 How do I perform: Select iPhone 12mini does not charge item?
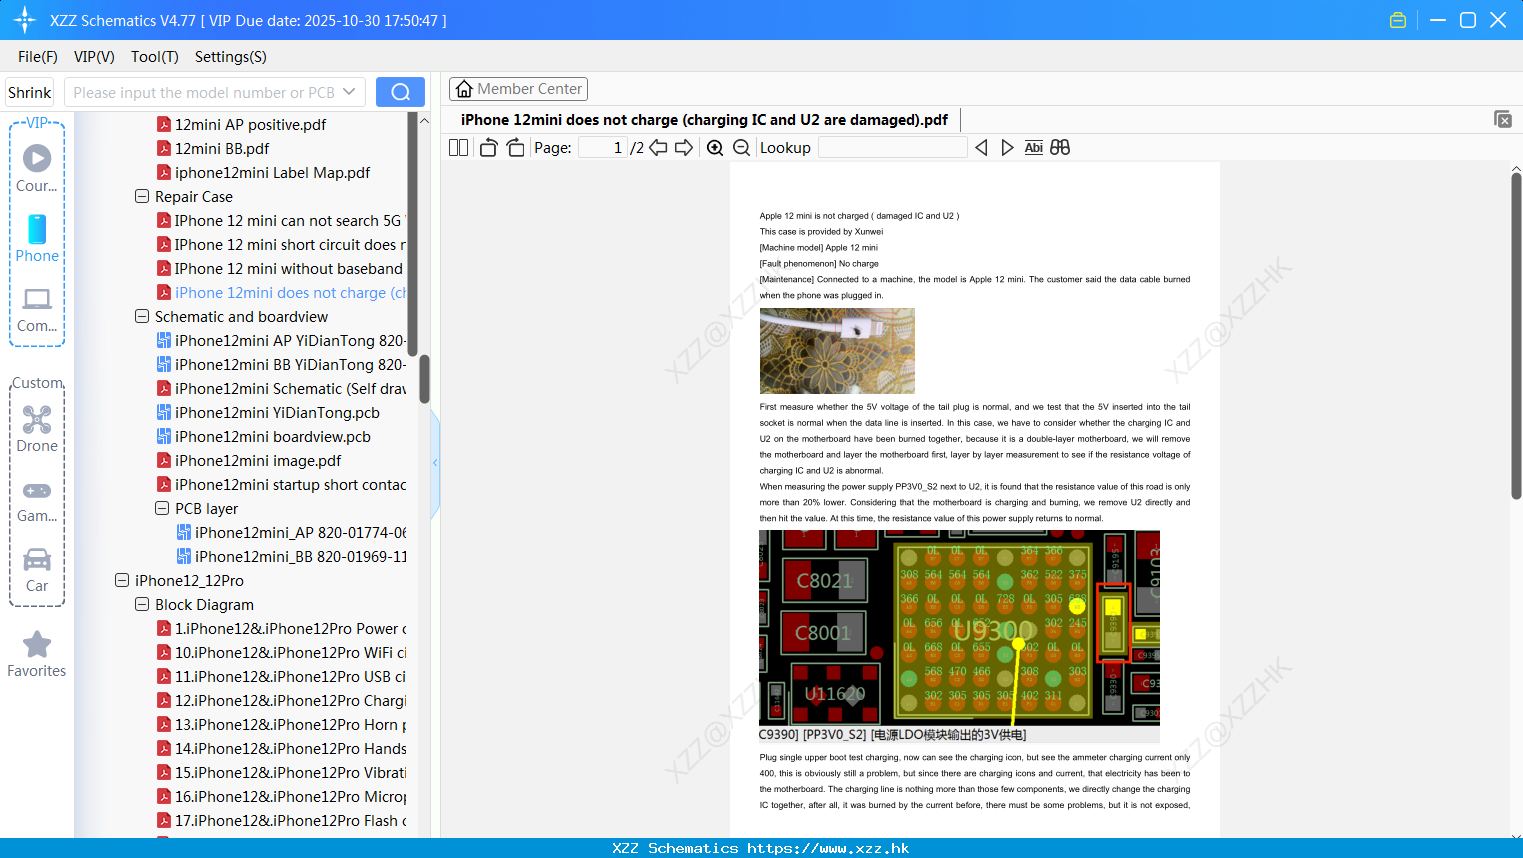click(x=281, y=293)
